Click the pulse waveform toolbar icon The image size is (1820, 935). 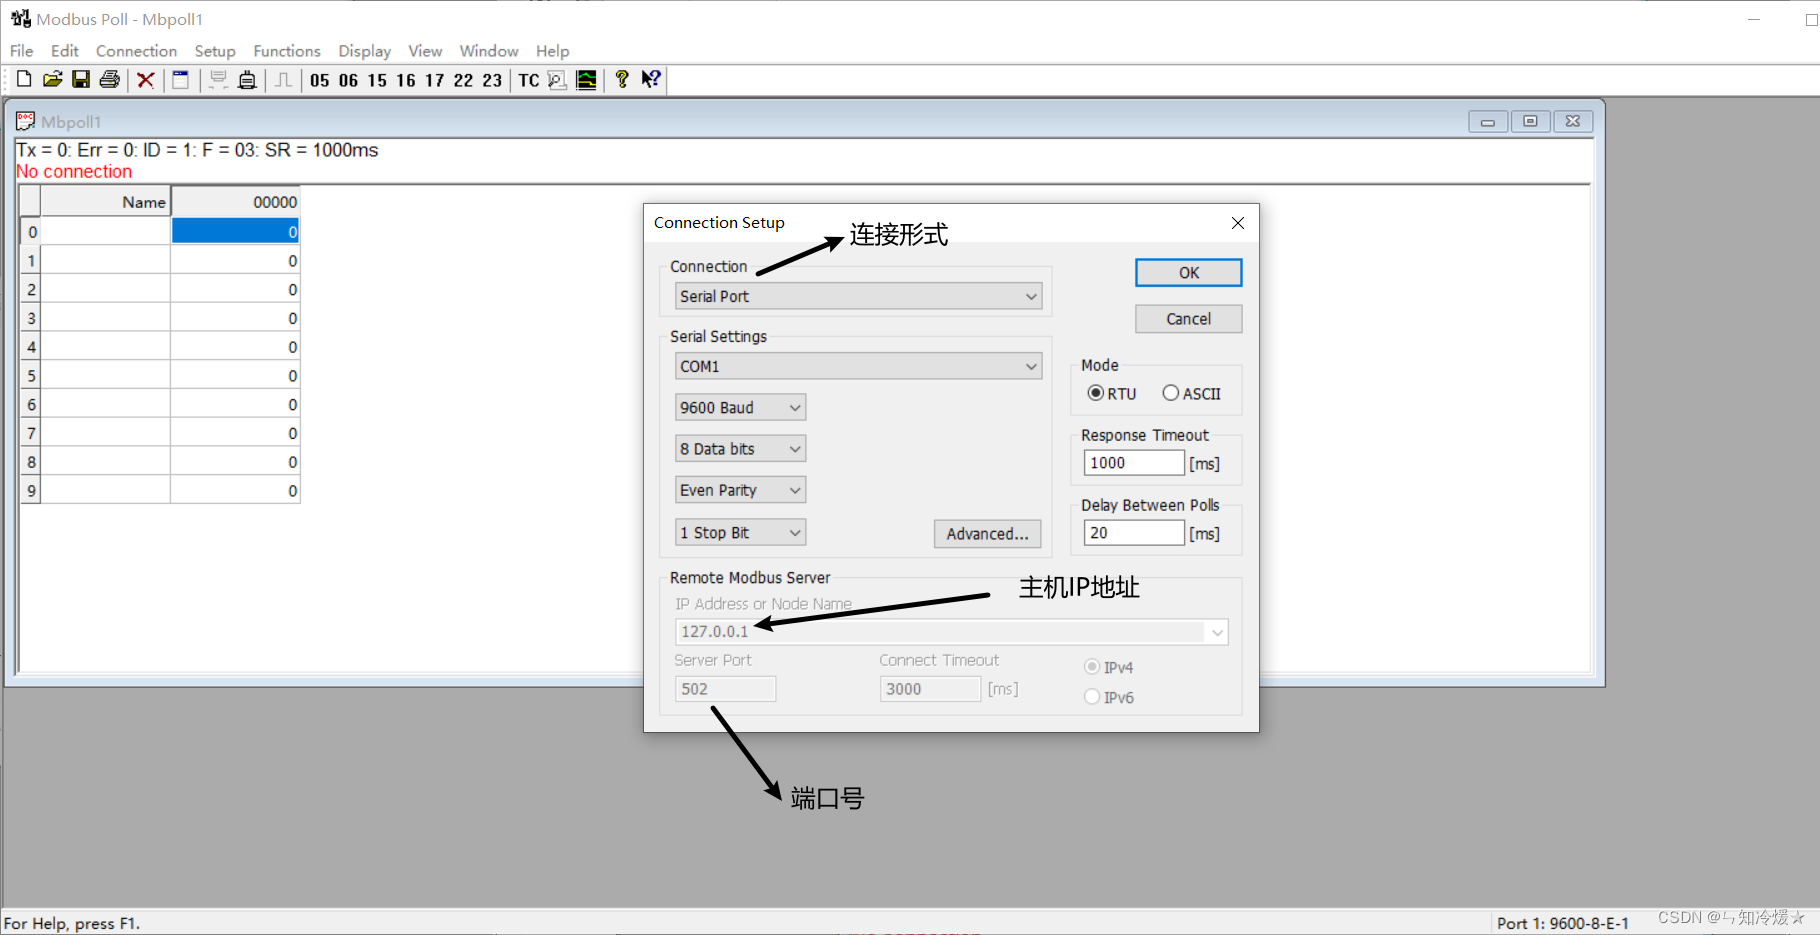[x=284, y=80]
